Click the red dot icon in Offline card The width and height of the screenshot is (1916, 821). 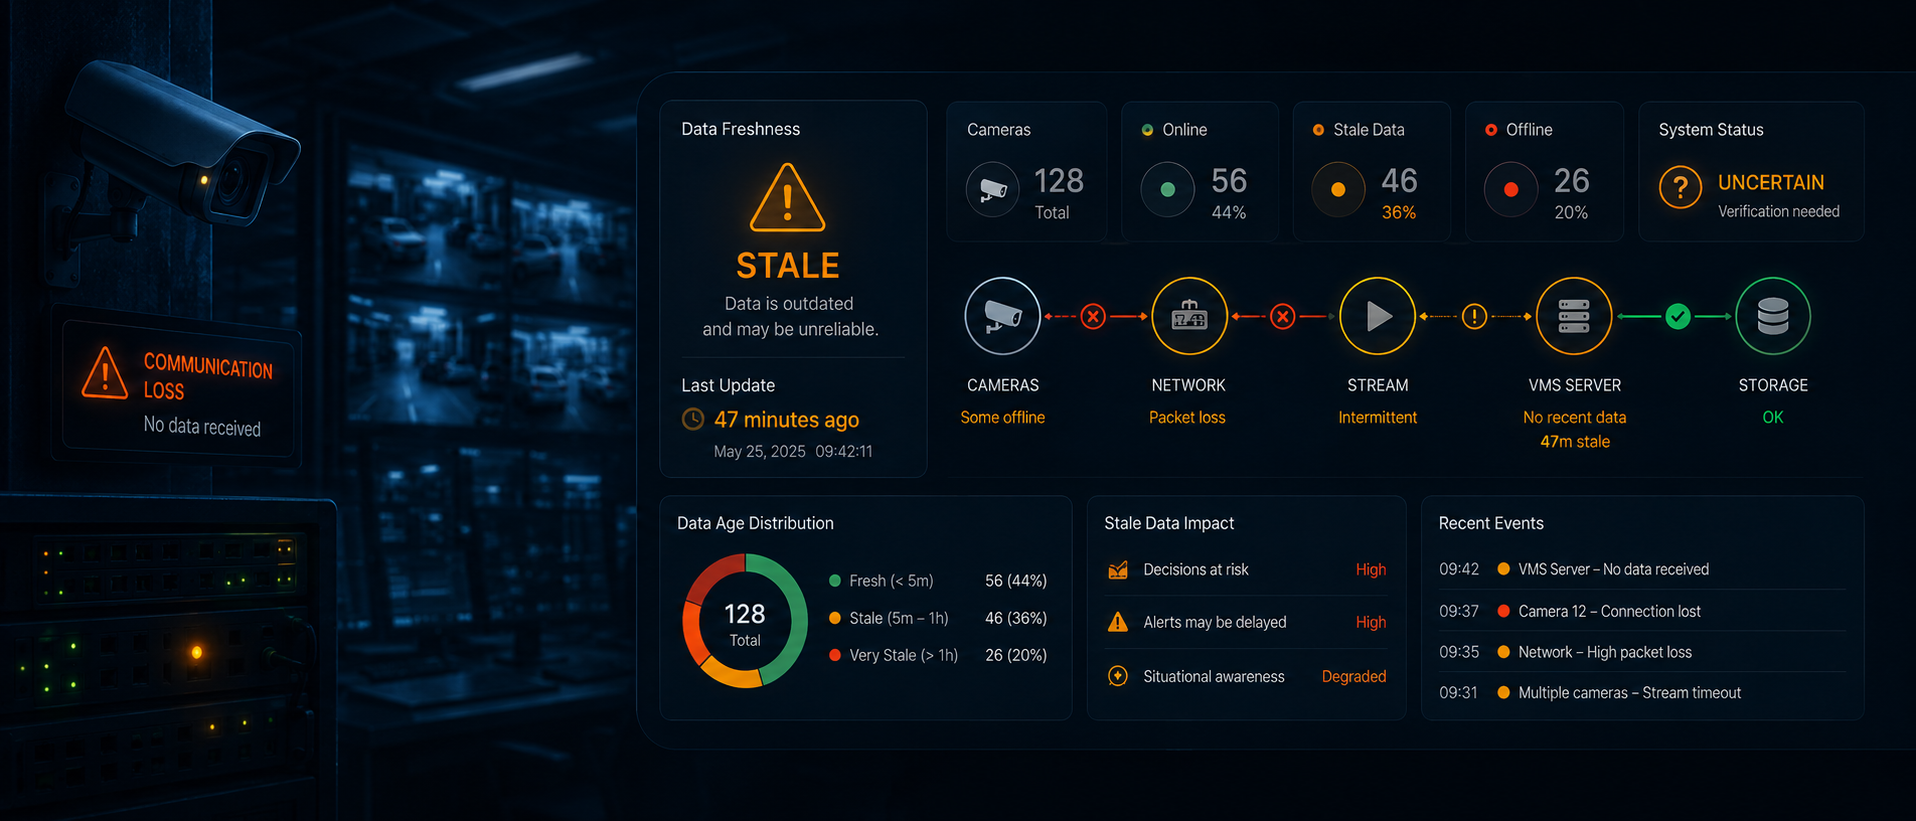[x=1511, y=189]
